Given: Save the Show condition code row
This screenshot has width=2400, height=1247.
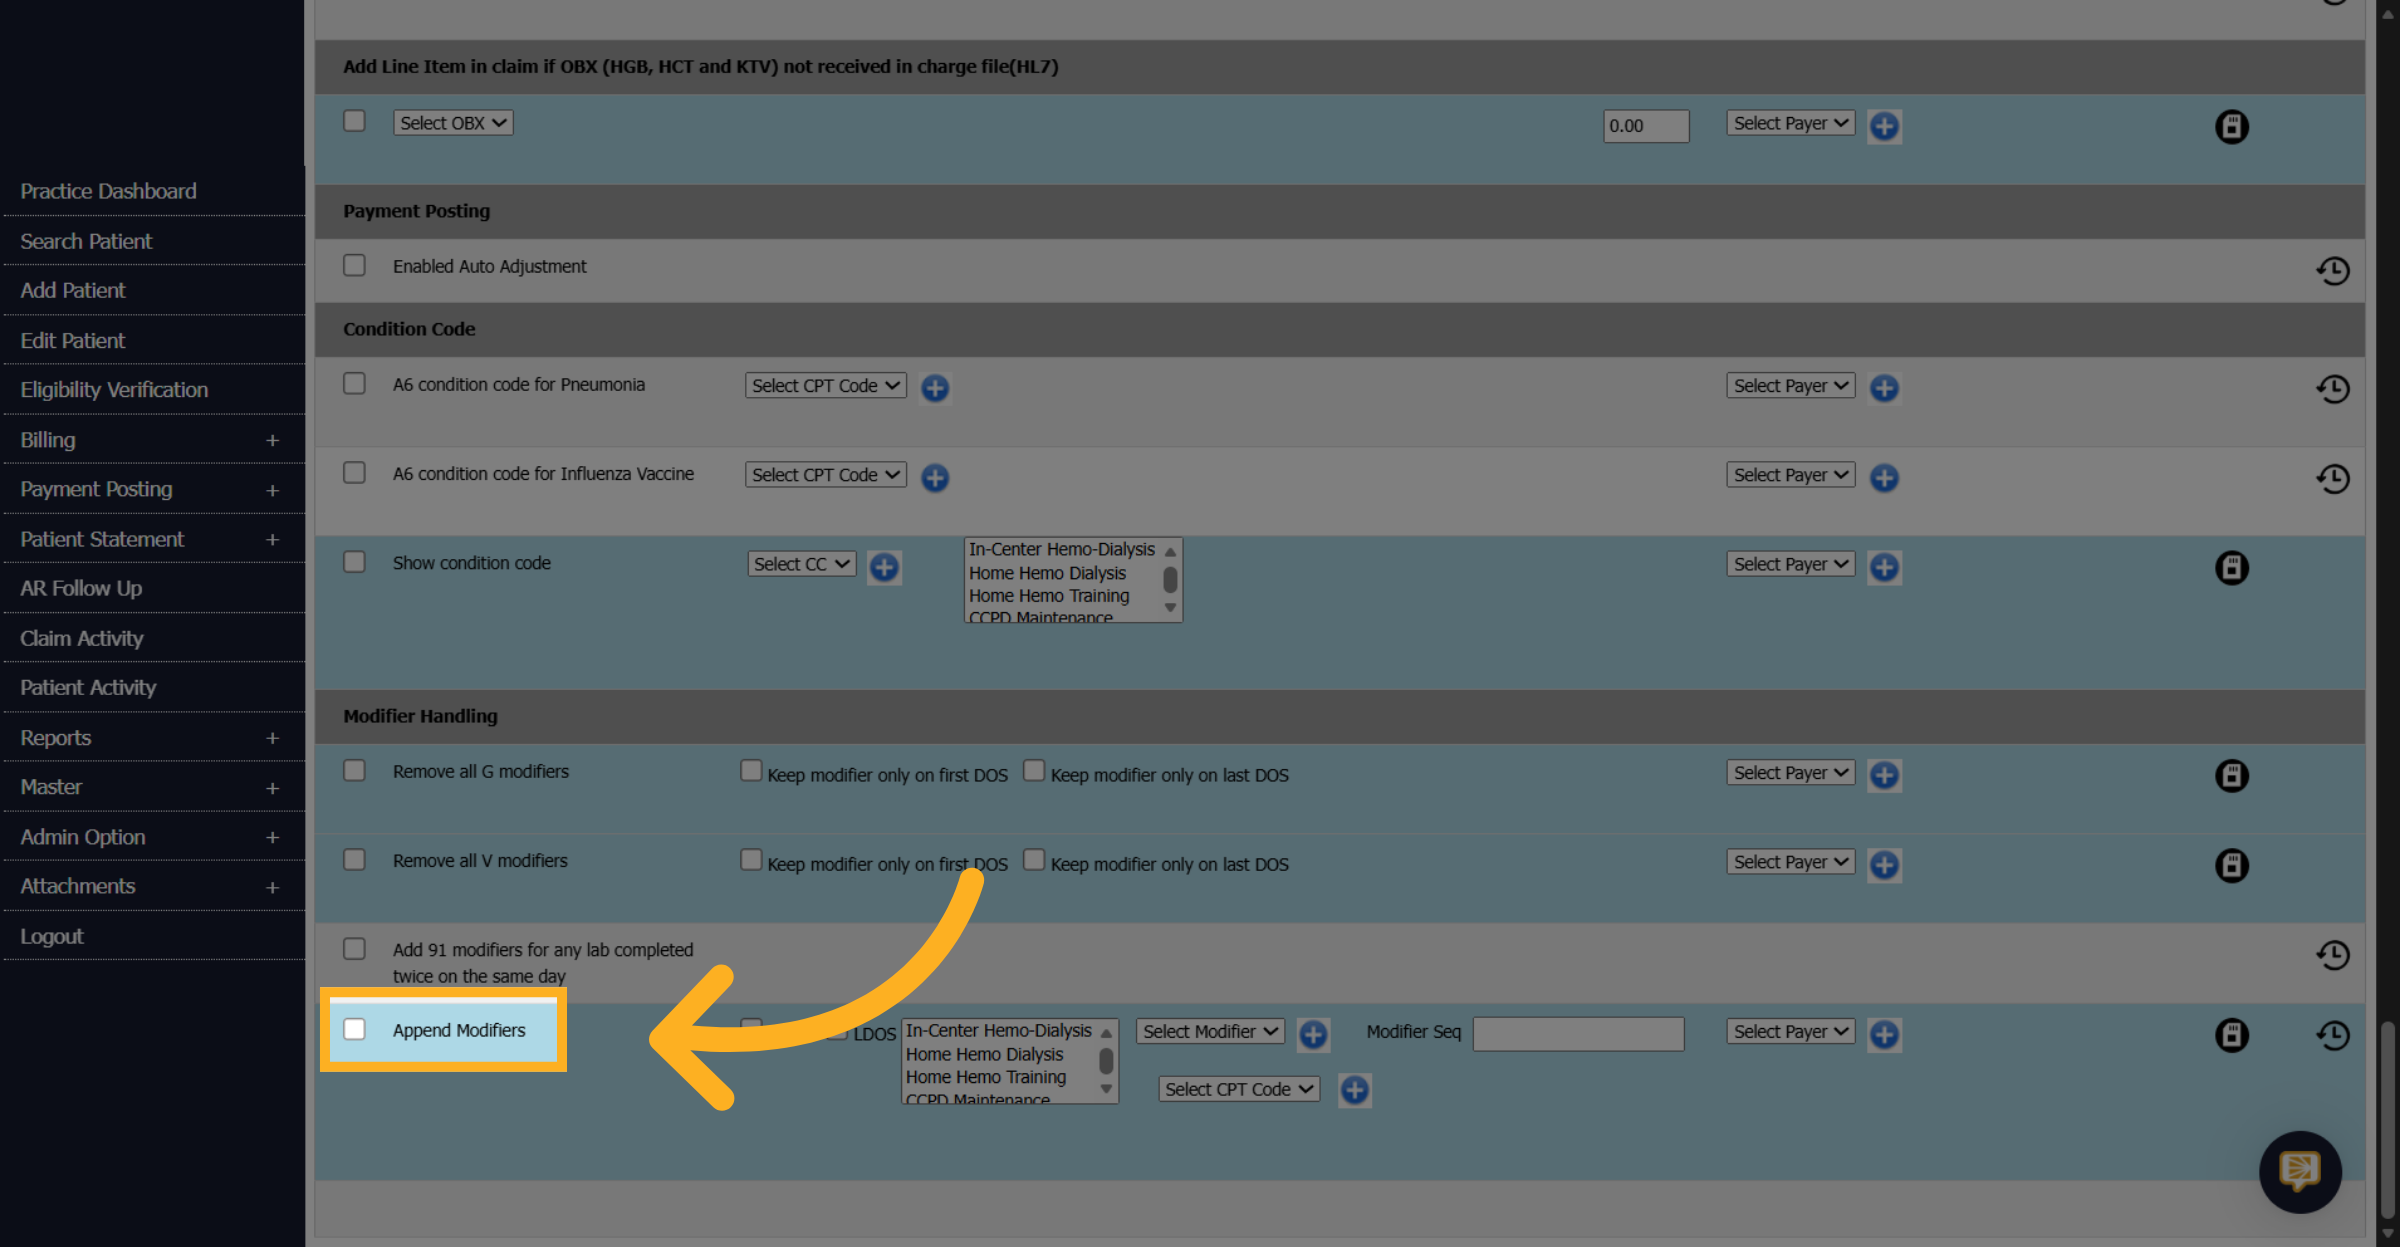Looking at the screenshot, I should 2231,568.
